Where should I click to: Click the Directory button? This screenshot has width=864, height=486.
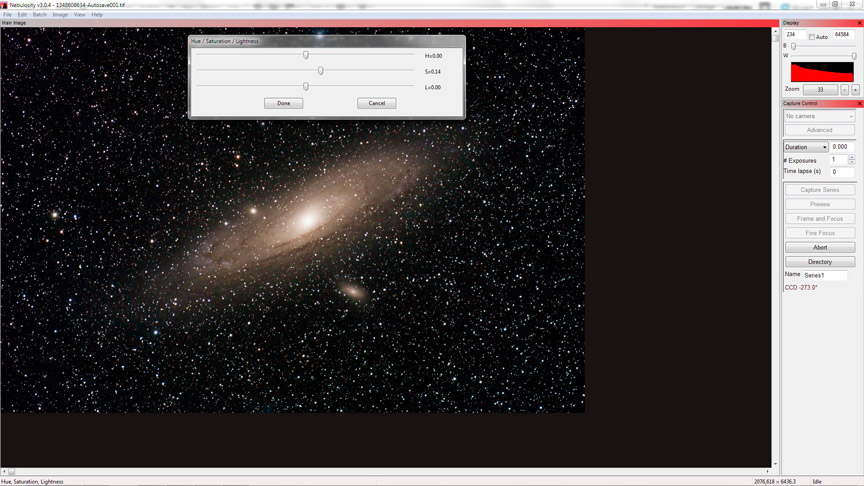pos(819,262)
